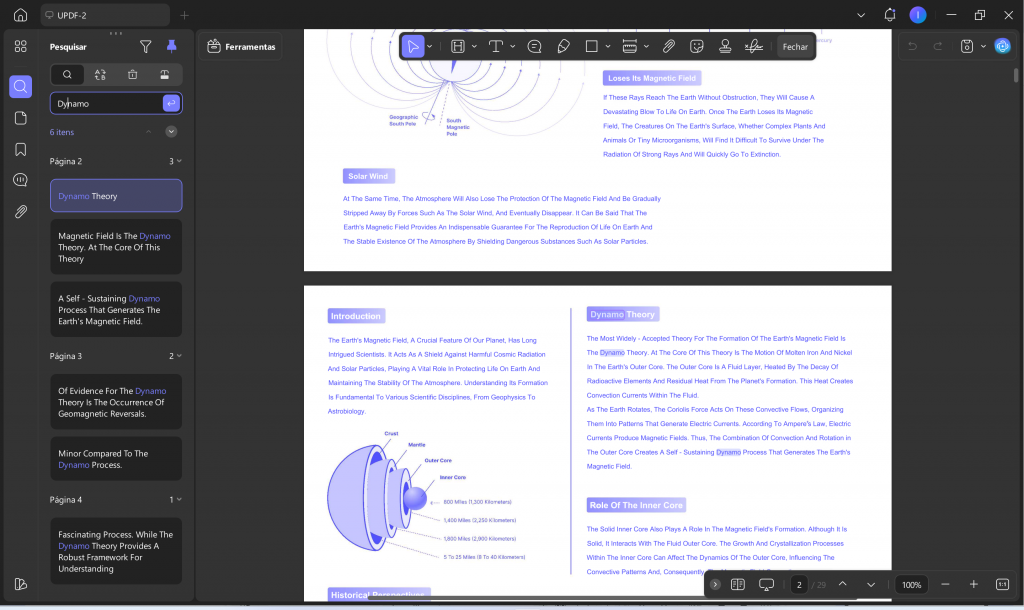Select the signature tool
This screenshot has height=610, width=1024.
pyautogui.click(x=754, y=46)
